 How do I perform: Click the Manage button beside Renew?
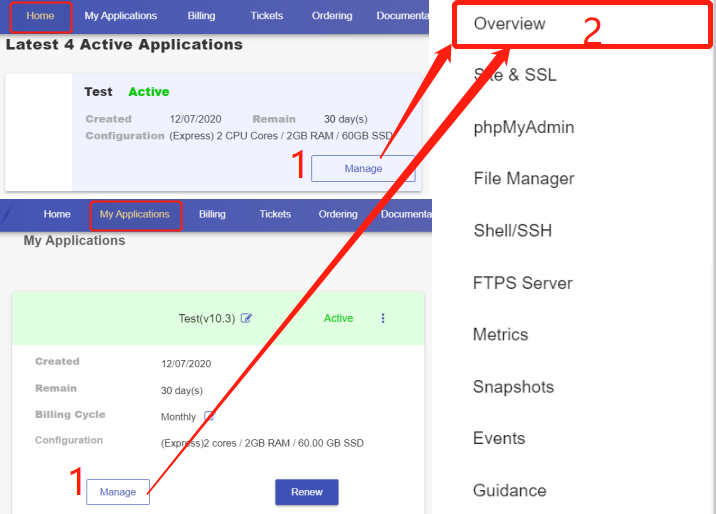[118, 492]
